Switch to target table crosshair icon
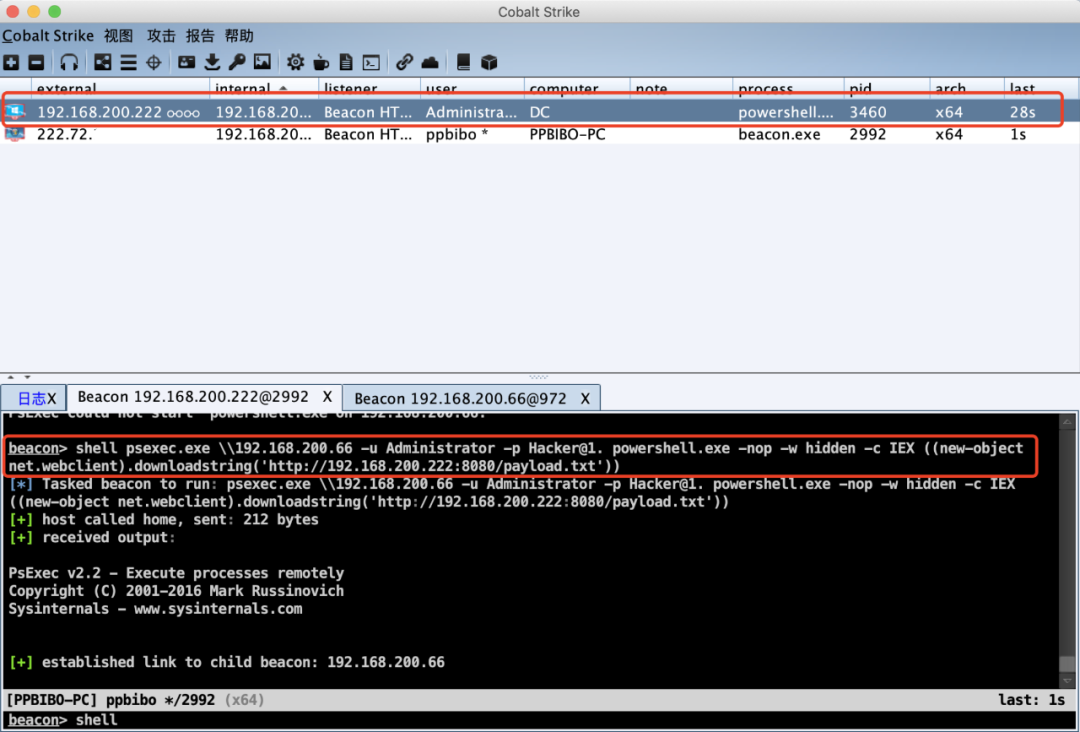 (x=154, y=63)
